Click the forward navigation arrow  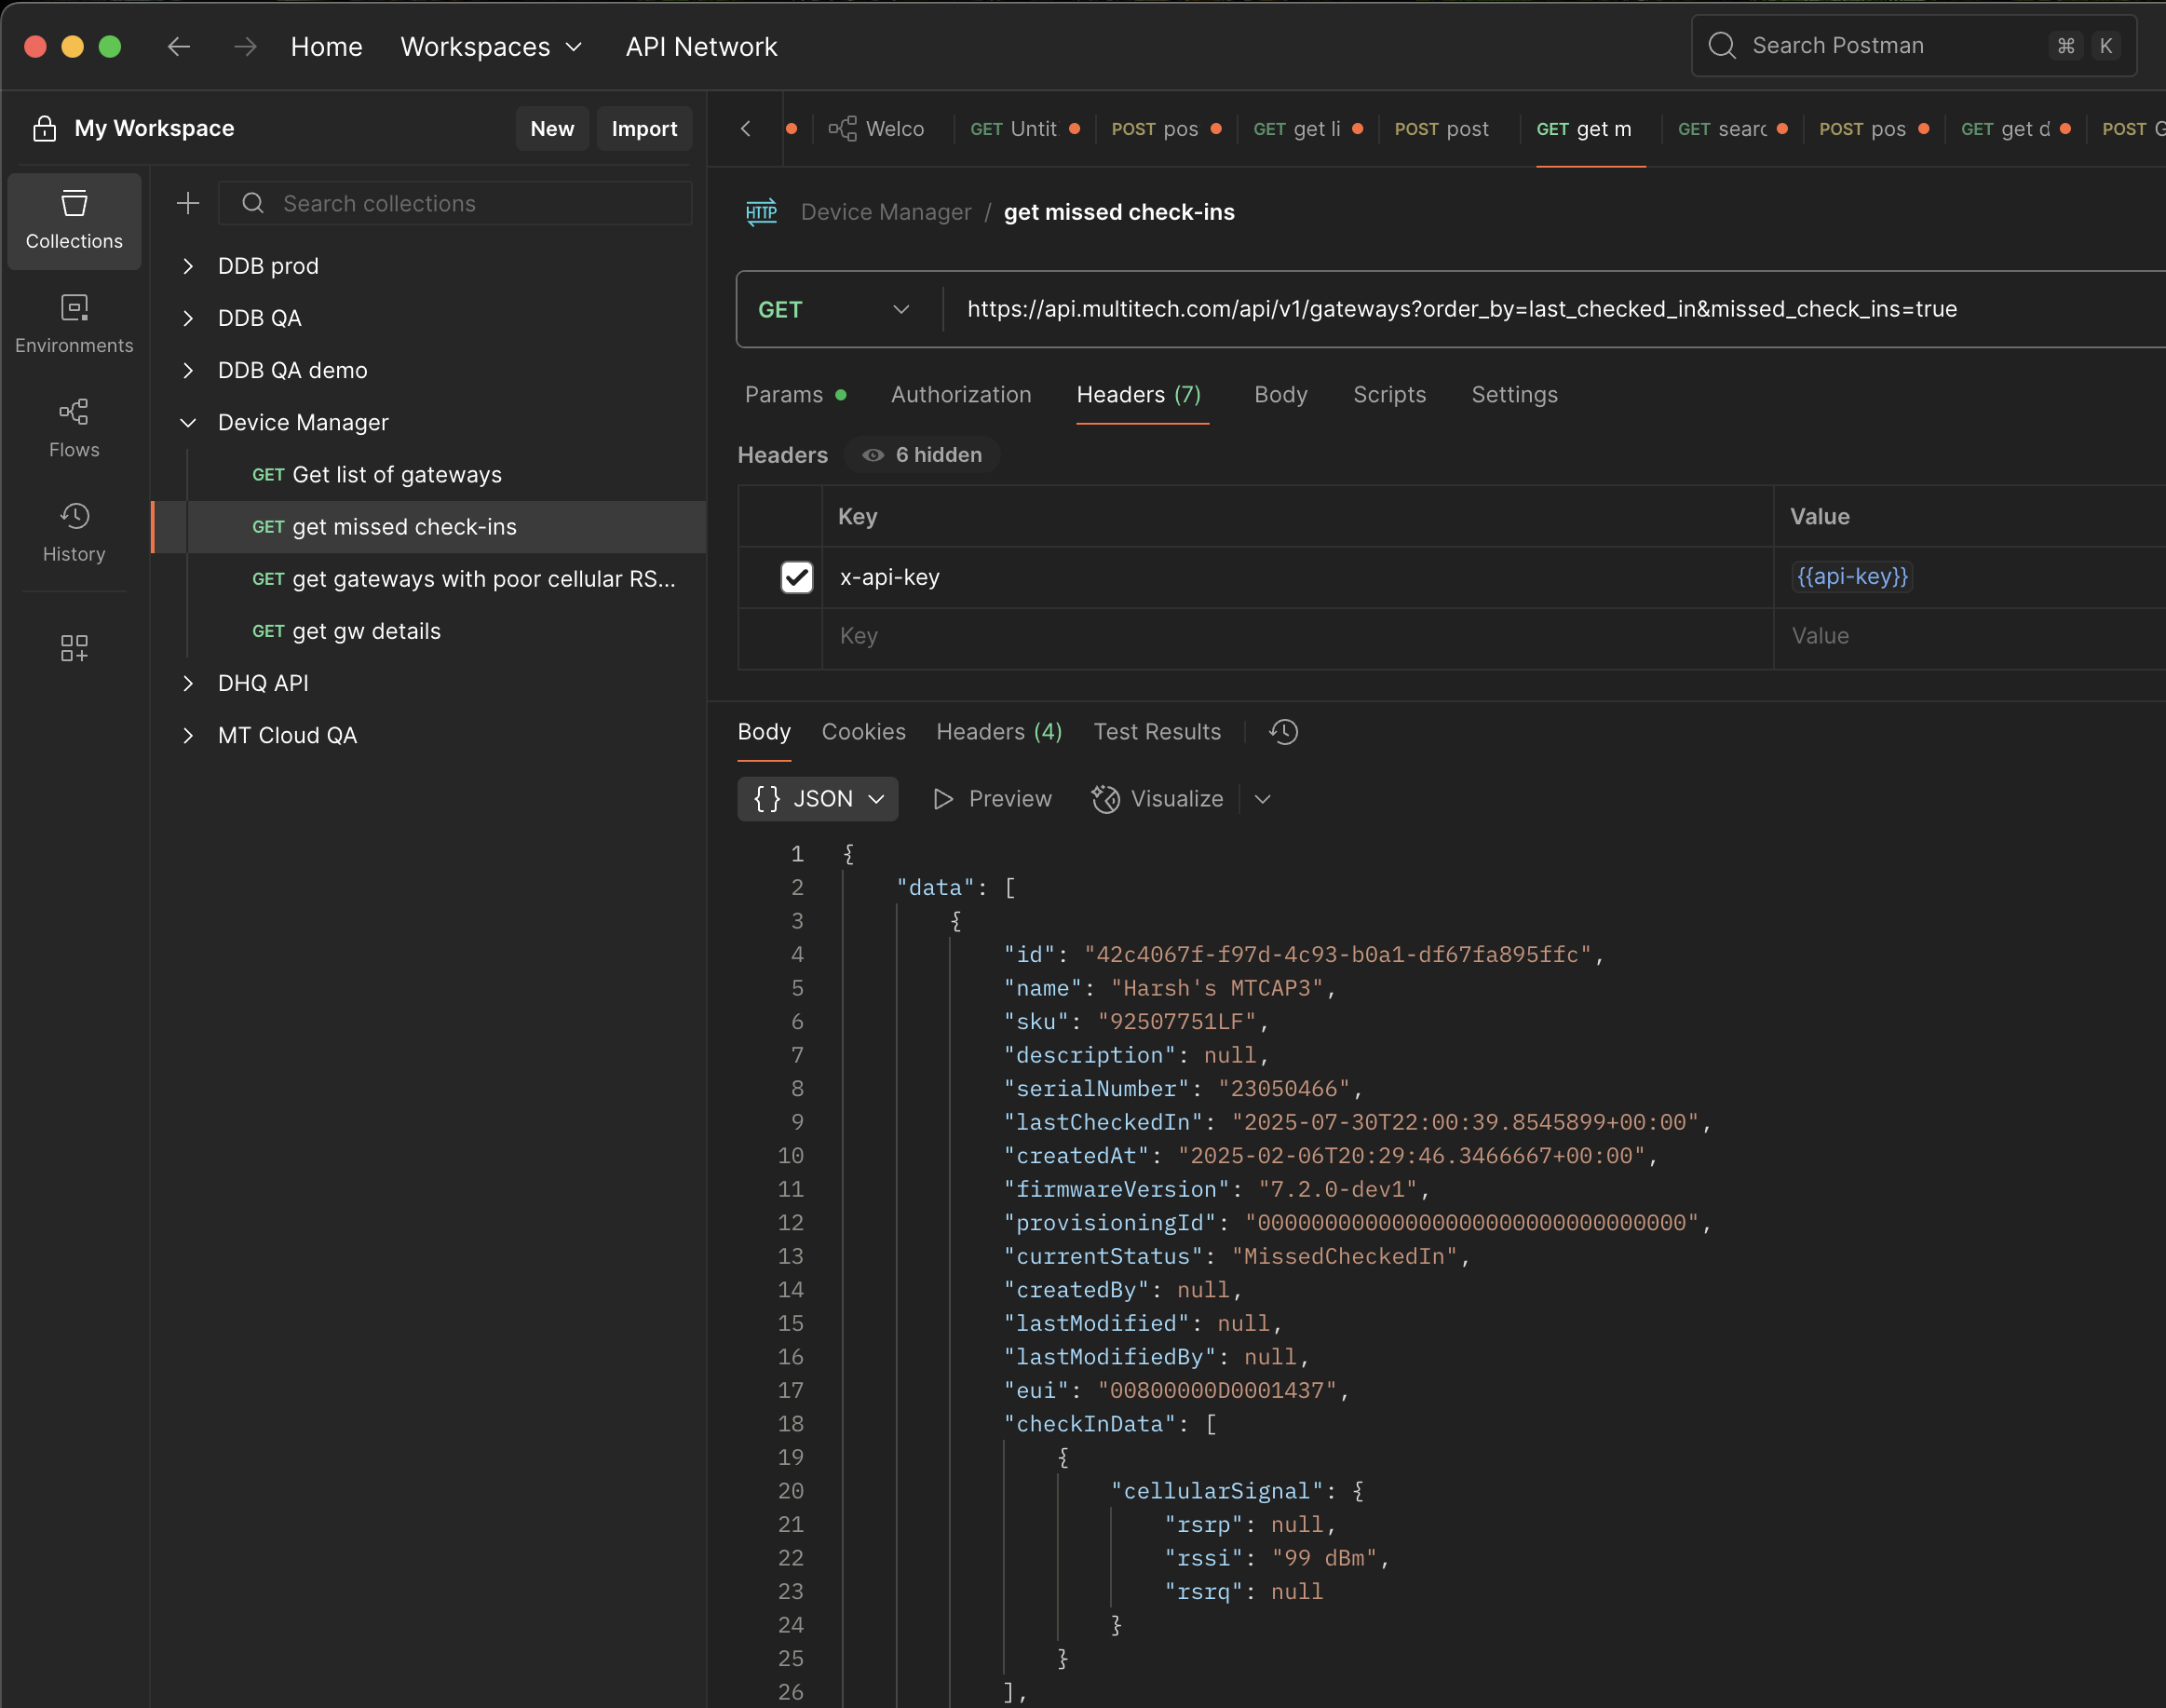(245, 46)
